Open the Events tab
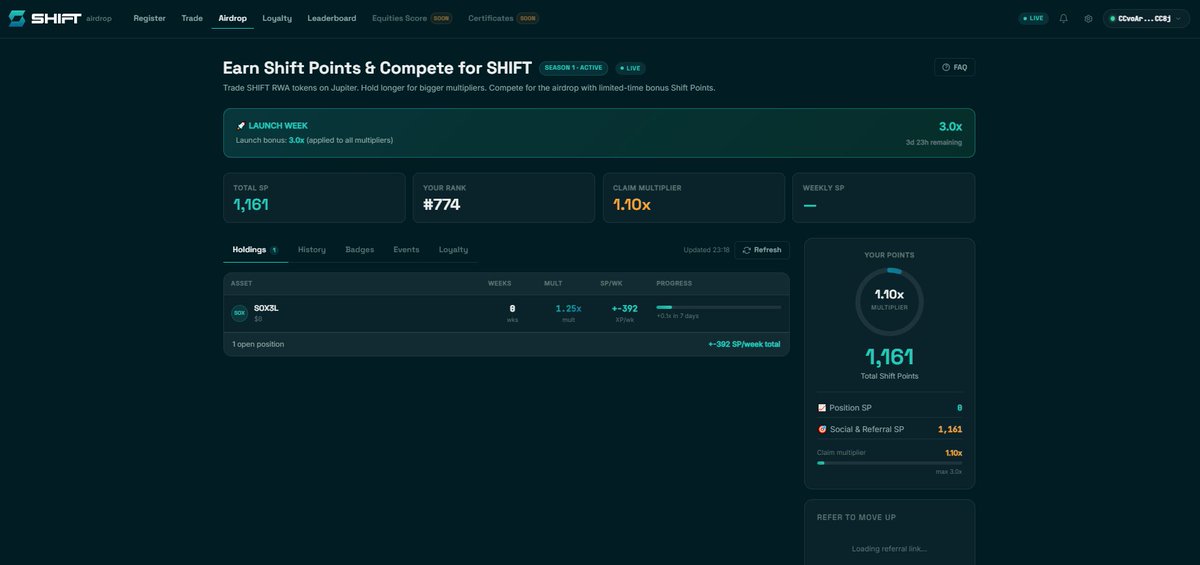 (406, 249)
